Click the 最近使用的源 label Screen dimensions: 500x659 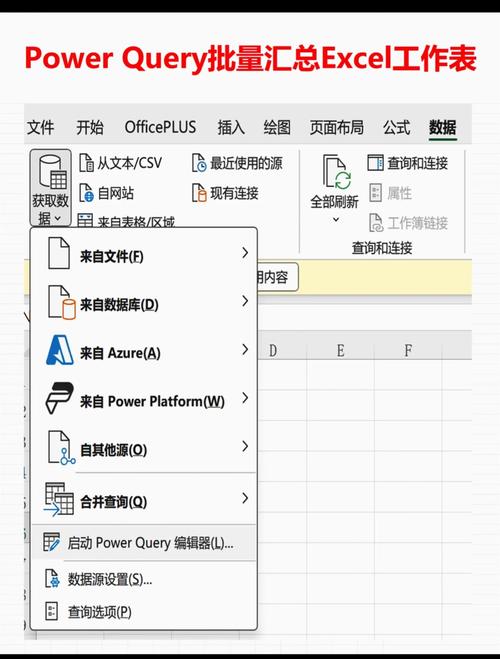tap(246, 163)
